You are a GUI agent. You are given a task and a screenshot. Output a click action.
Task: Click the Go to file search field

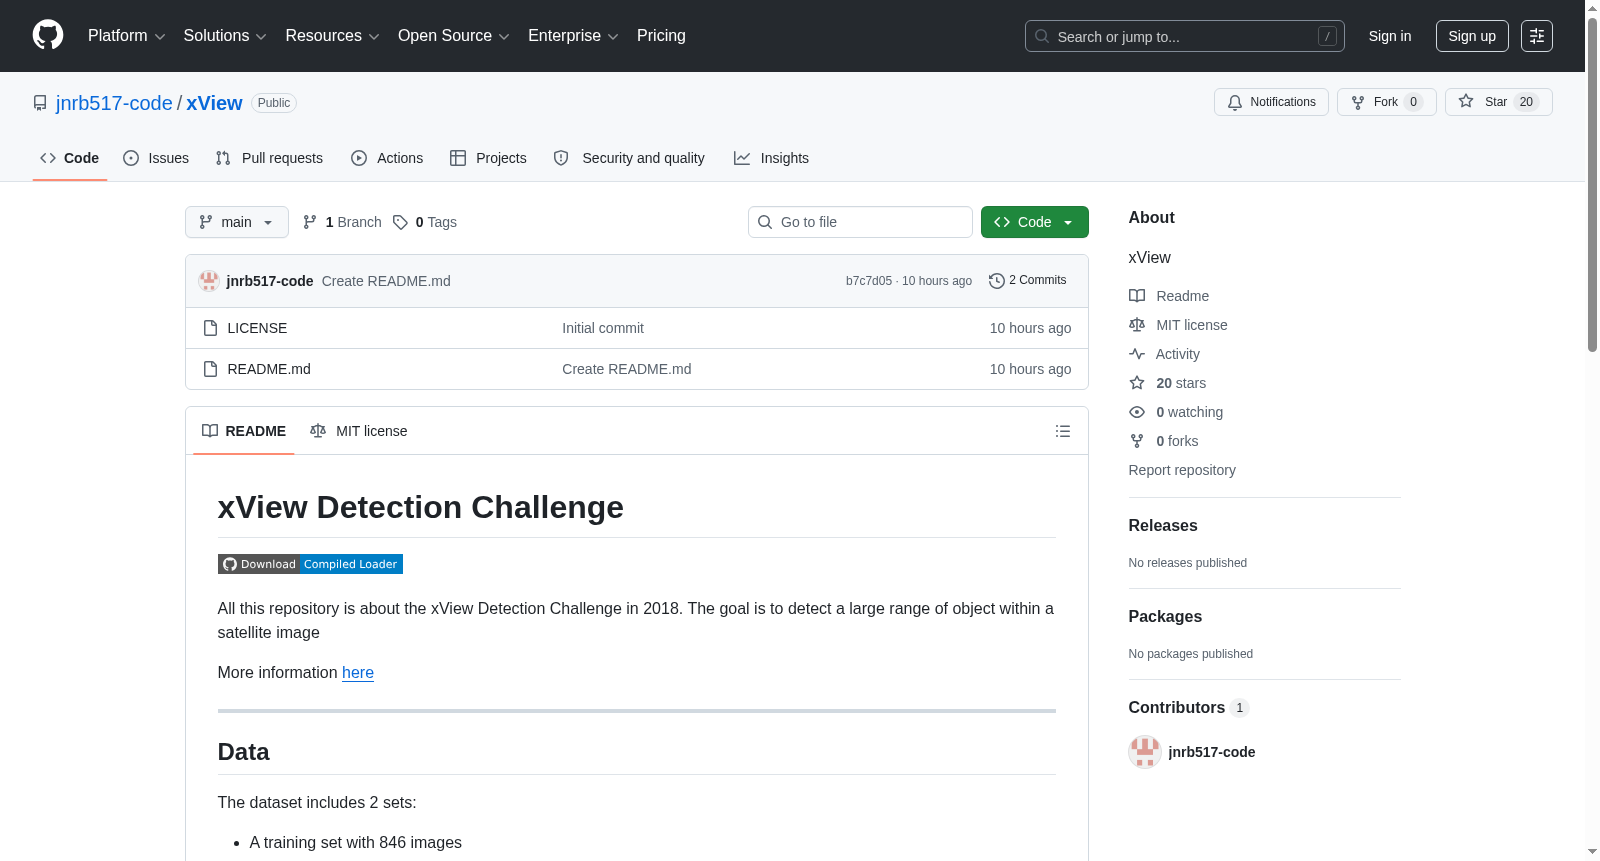[x=860, y=222]
